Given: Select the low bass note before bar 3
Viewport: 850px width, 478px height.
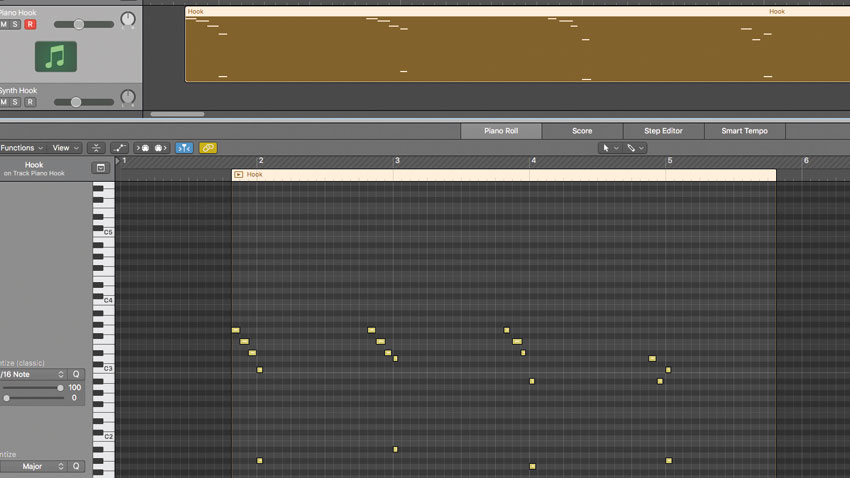Looking at the screenshot, I should coord(395,449).
